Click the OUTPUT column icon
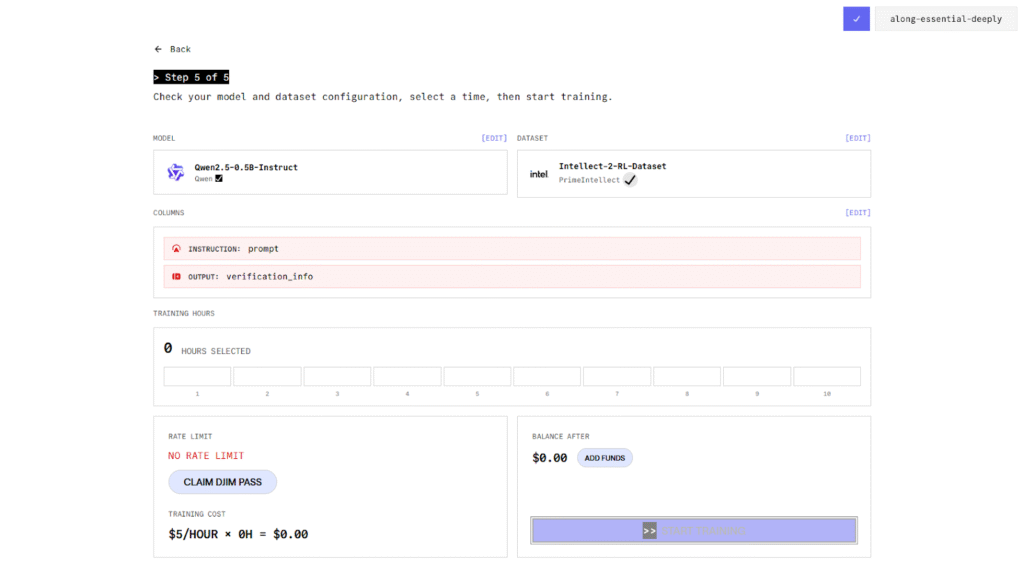Screen dimensions: 1024x585 [176, 276]
